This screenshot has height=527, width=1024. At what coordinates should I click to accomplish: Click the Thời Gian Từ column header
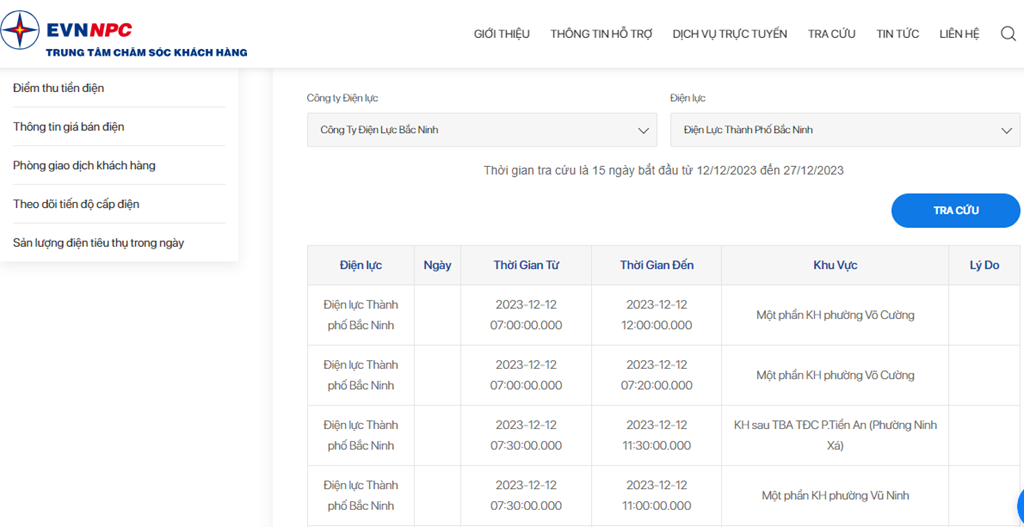(526, 265)
